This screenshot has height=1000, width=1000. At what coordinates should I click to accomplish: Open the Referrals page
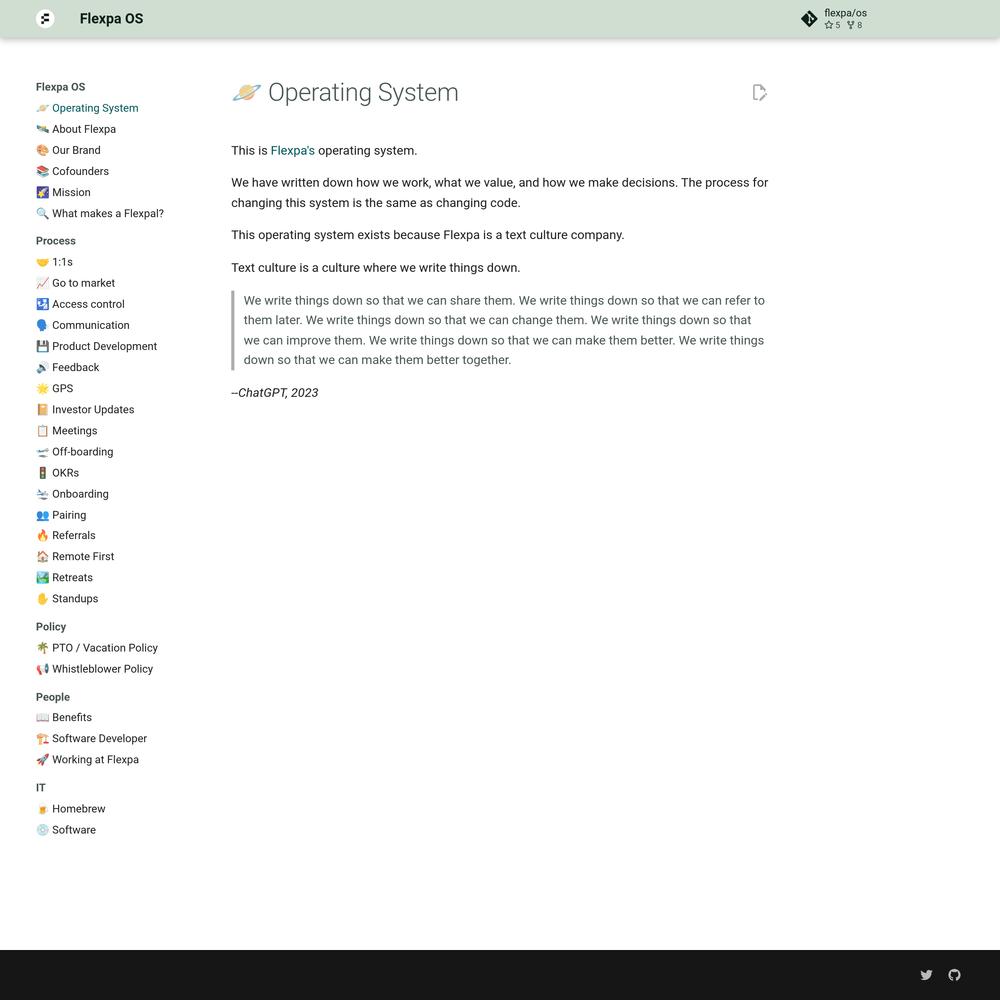click(x=66, y=534)
